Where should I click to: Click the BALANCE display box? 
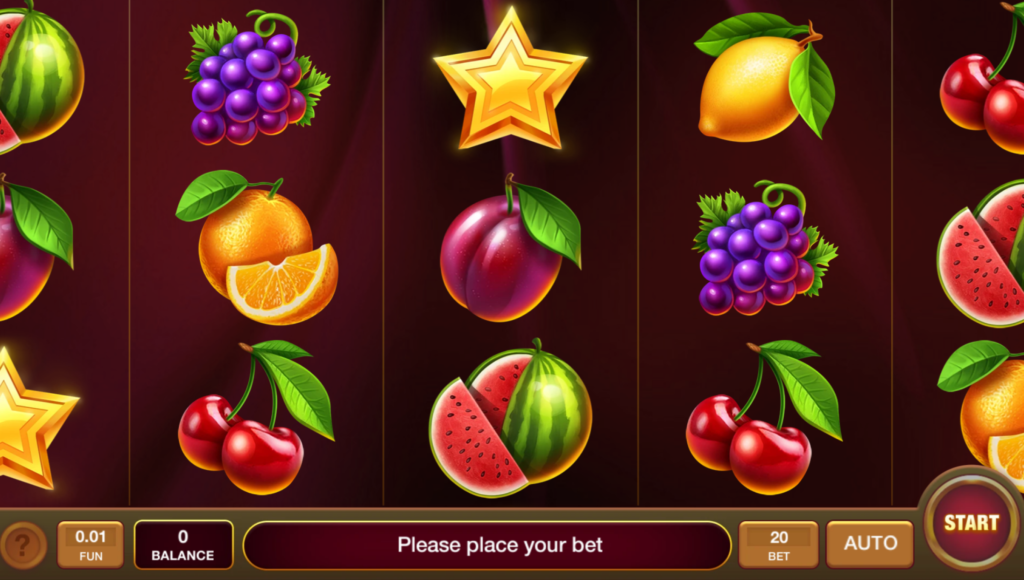184,545
